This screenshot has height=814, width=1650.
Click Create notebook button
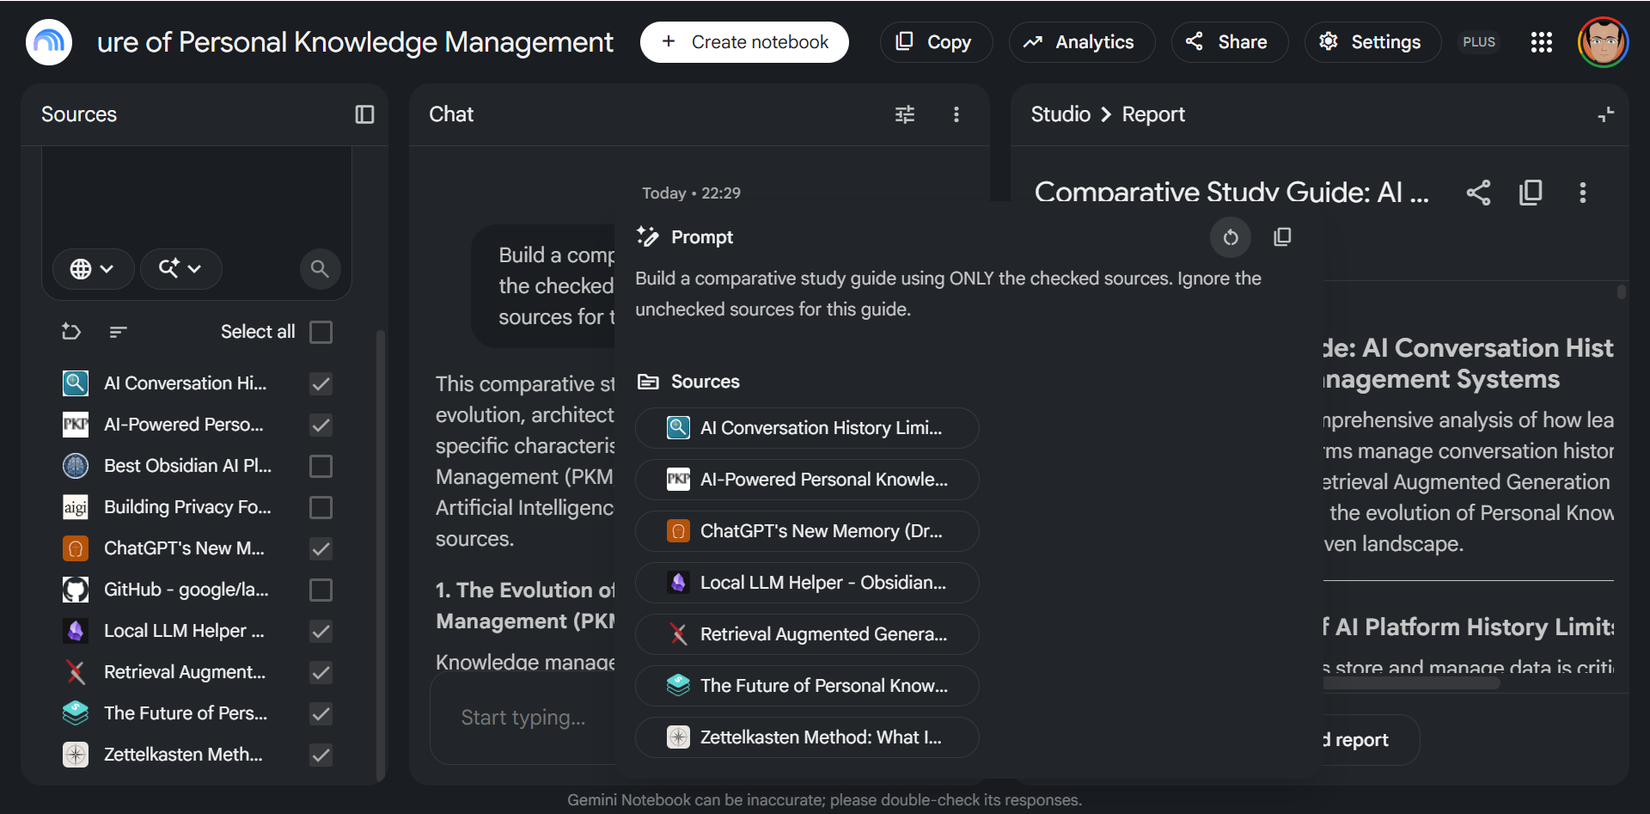click(x=744, y=42)
